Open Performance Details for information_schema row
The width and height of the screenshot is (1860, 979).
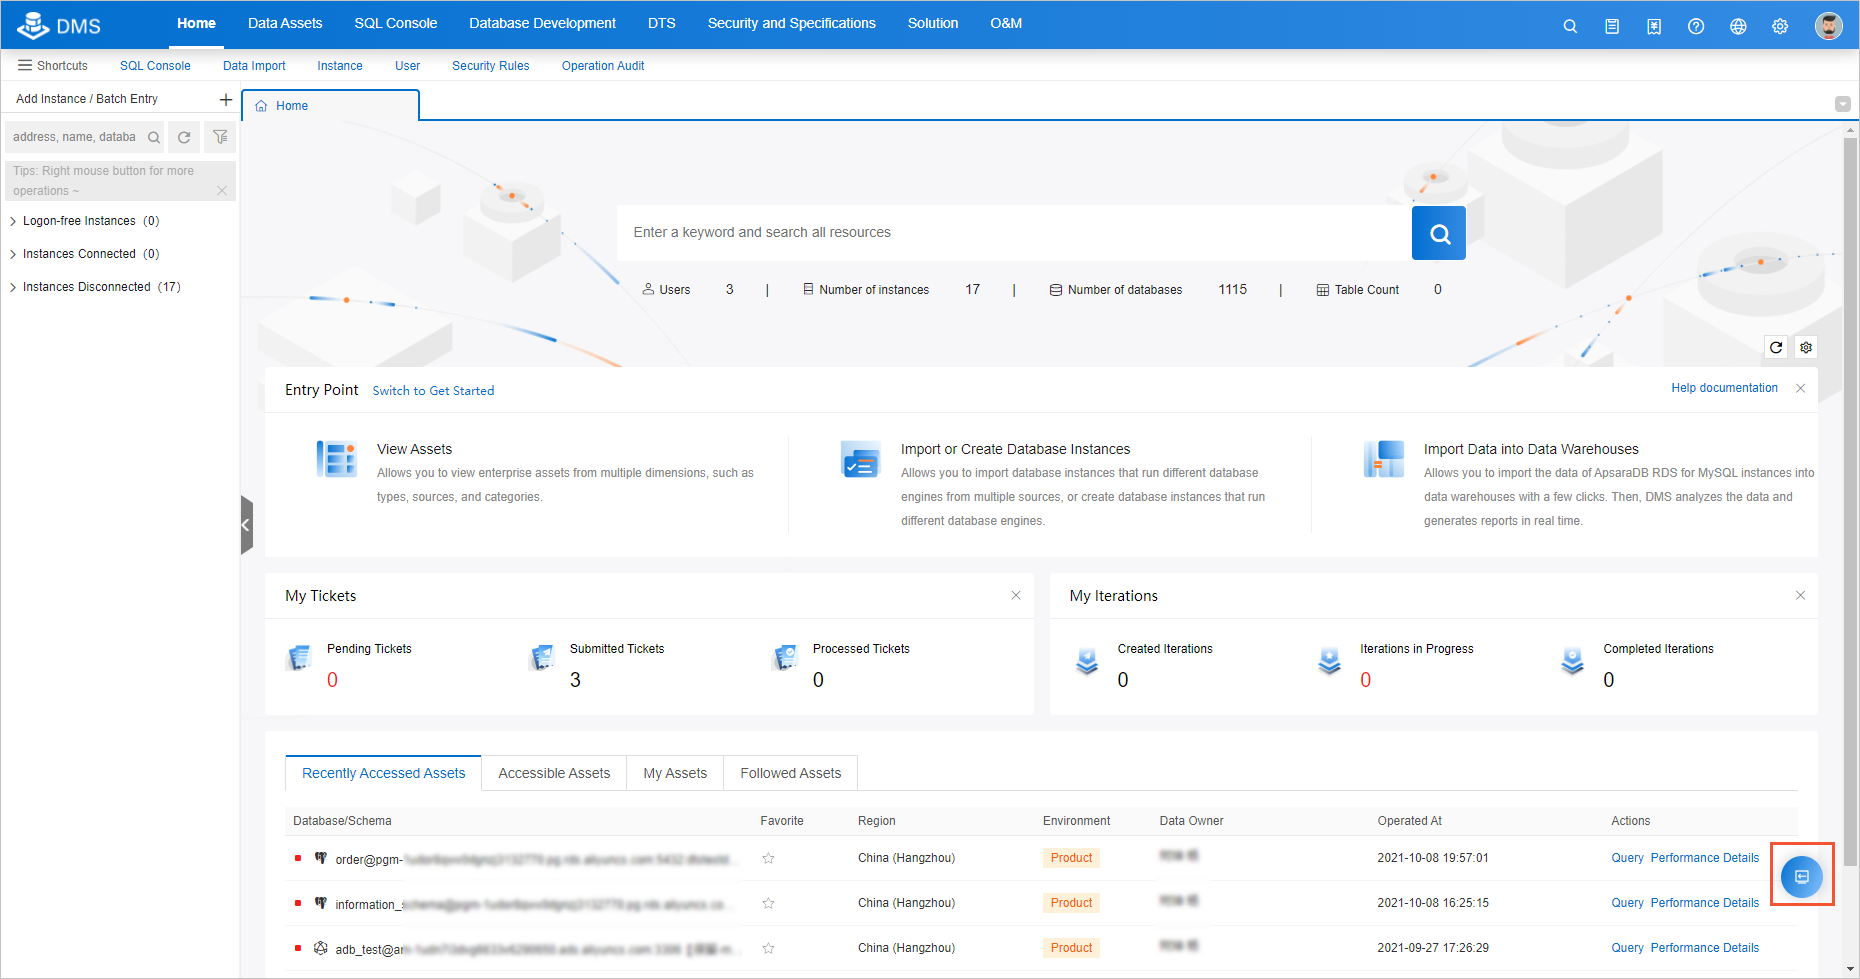coord(1705,903)
